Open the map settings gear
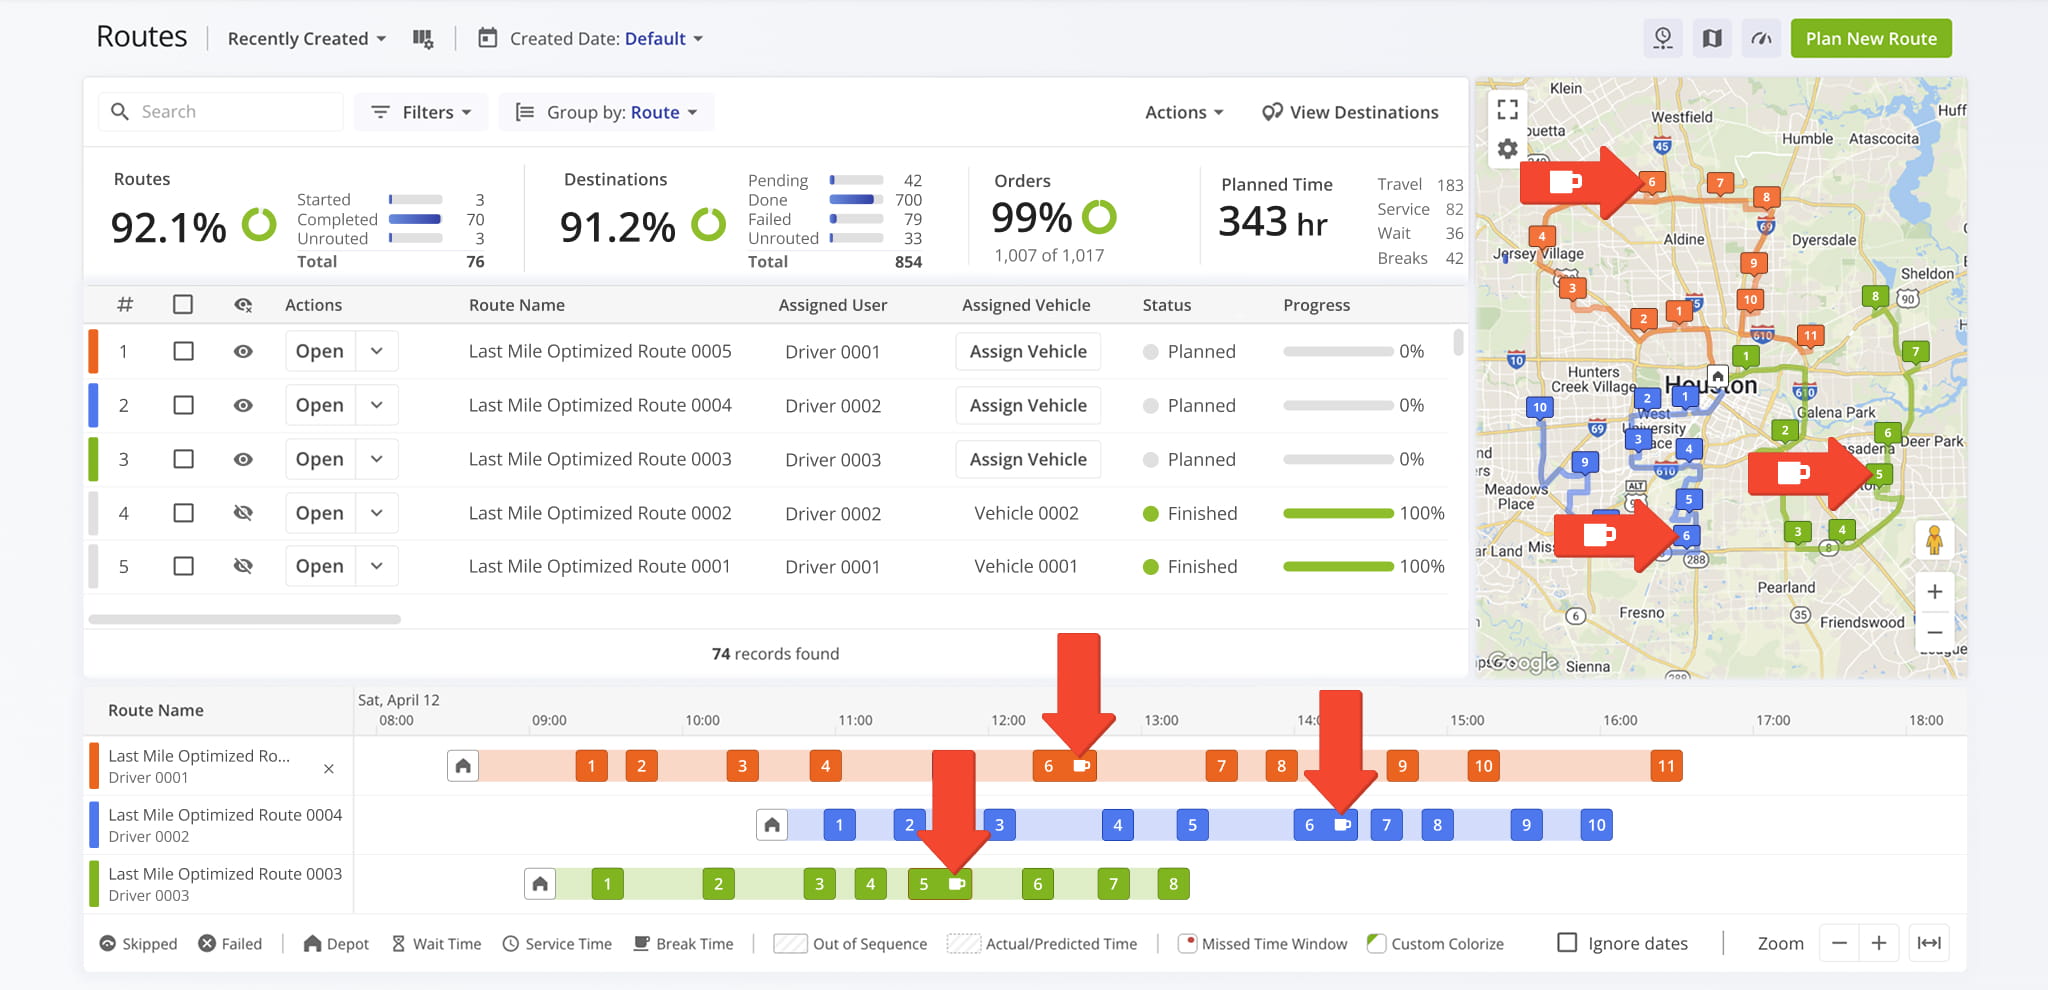This screenshot has width=2048, height=990. pos(1507,149)
